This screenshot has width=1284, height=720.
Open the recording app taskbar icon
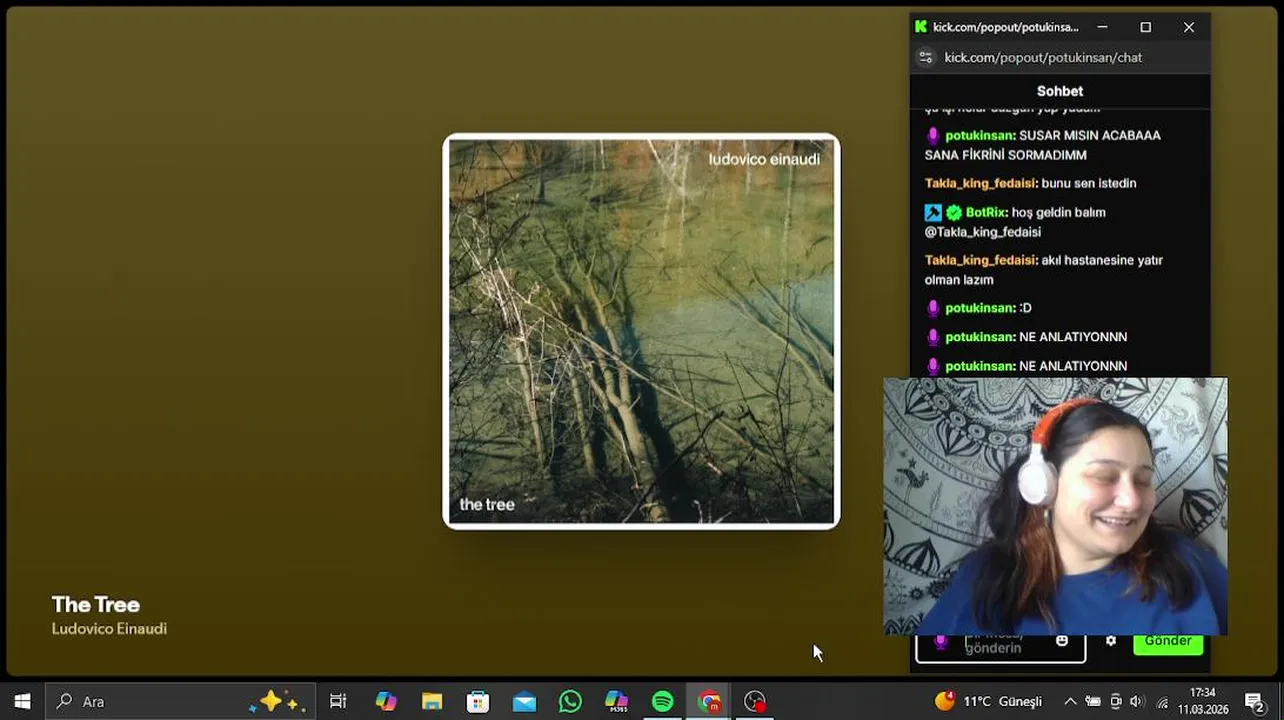(x=755, y=702)
